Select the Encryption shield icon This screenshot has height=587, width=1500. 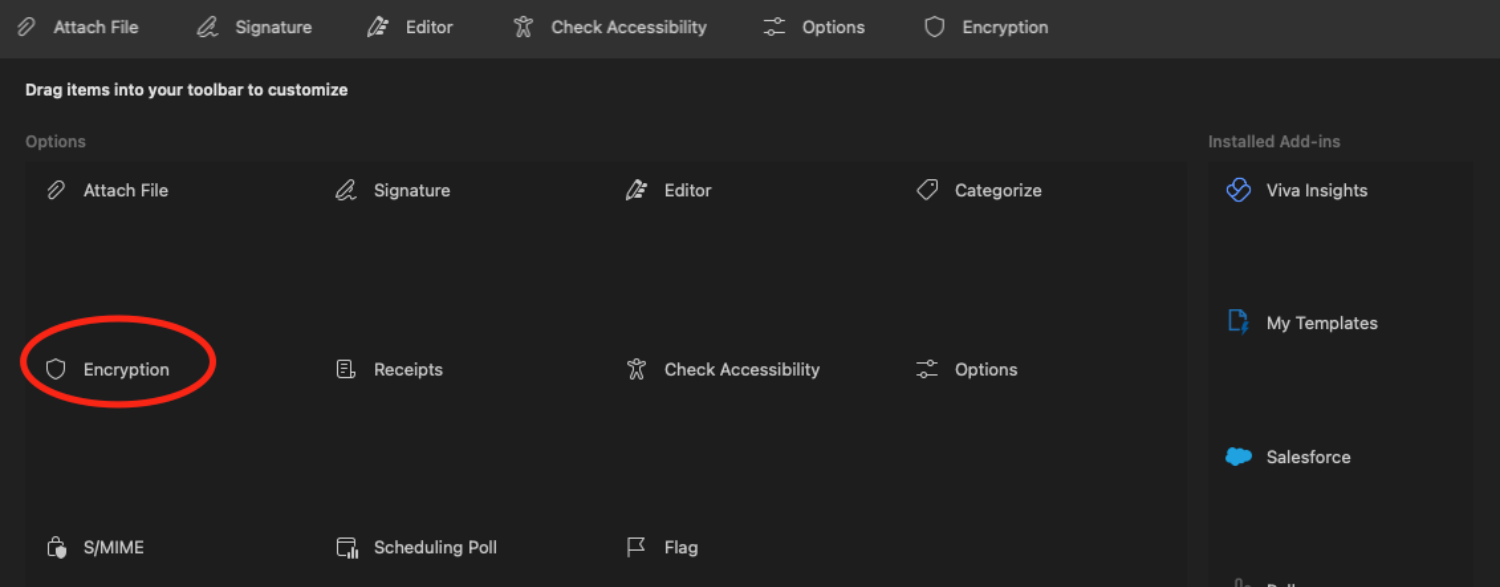57,369
